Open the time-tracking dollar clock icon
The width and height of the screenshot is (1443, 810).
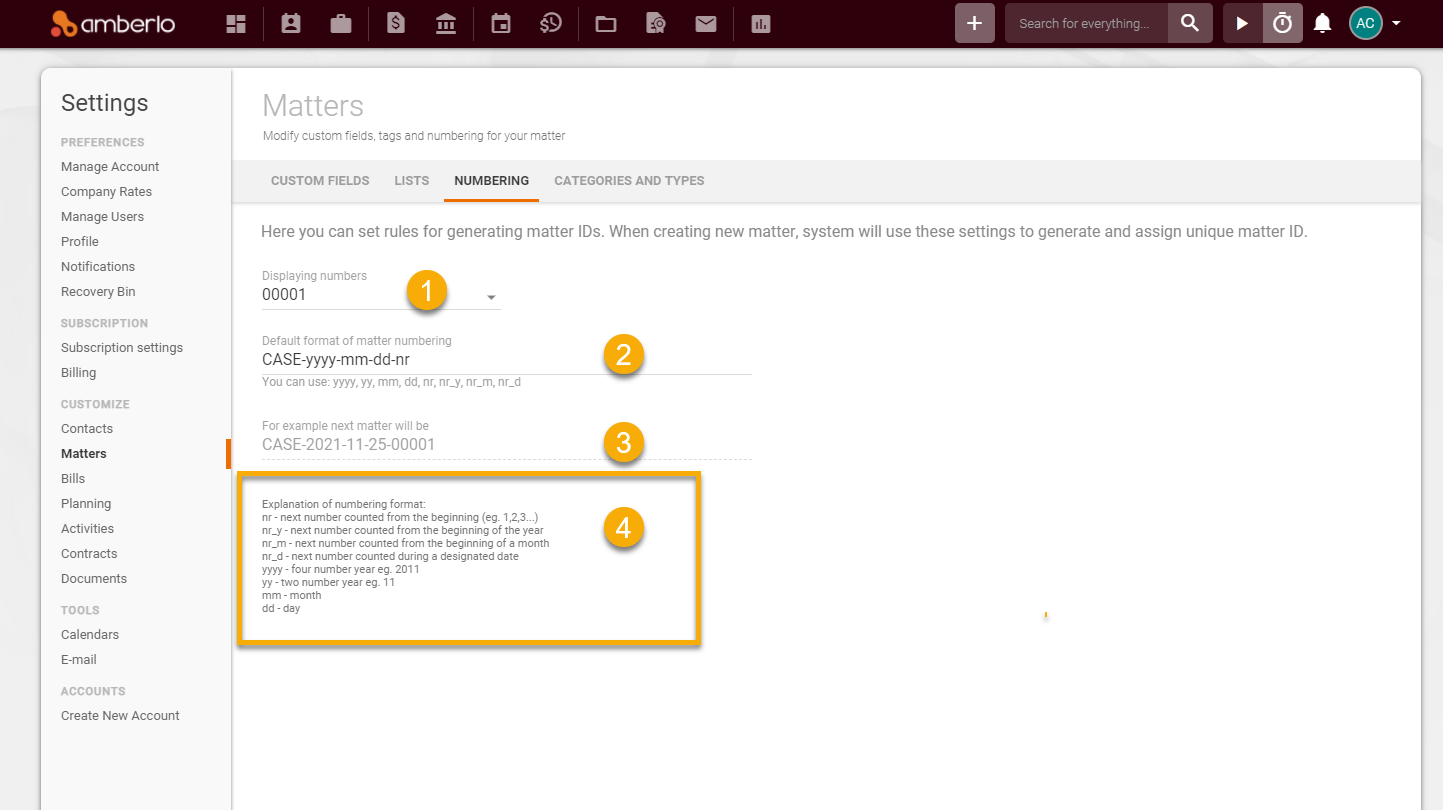[x=551, y=23]
